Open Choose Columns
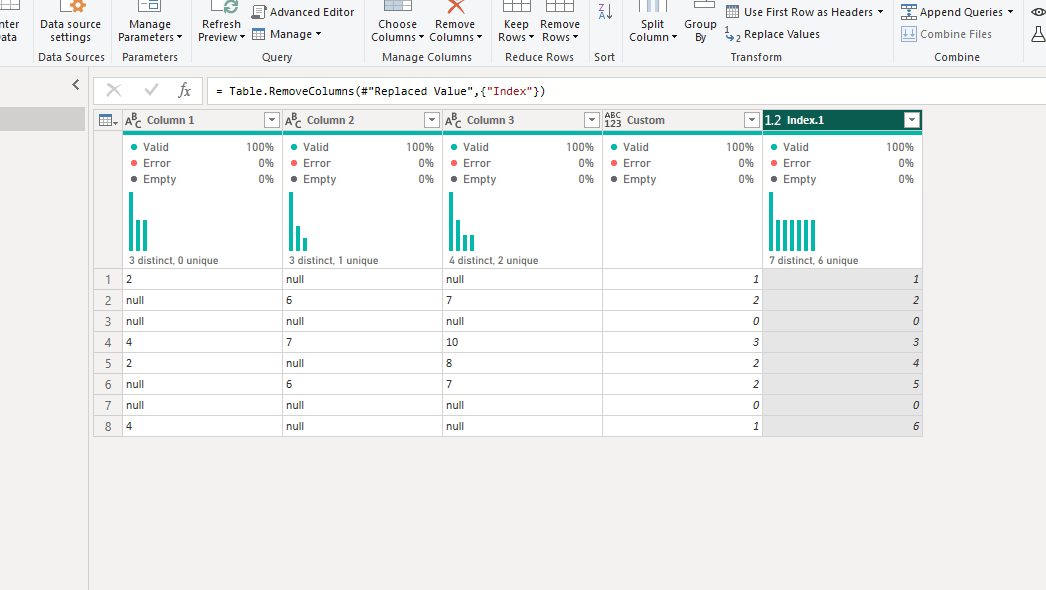The height and width of the screenshot is (590, 1046). click(398, 23)
